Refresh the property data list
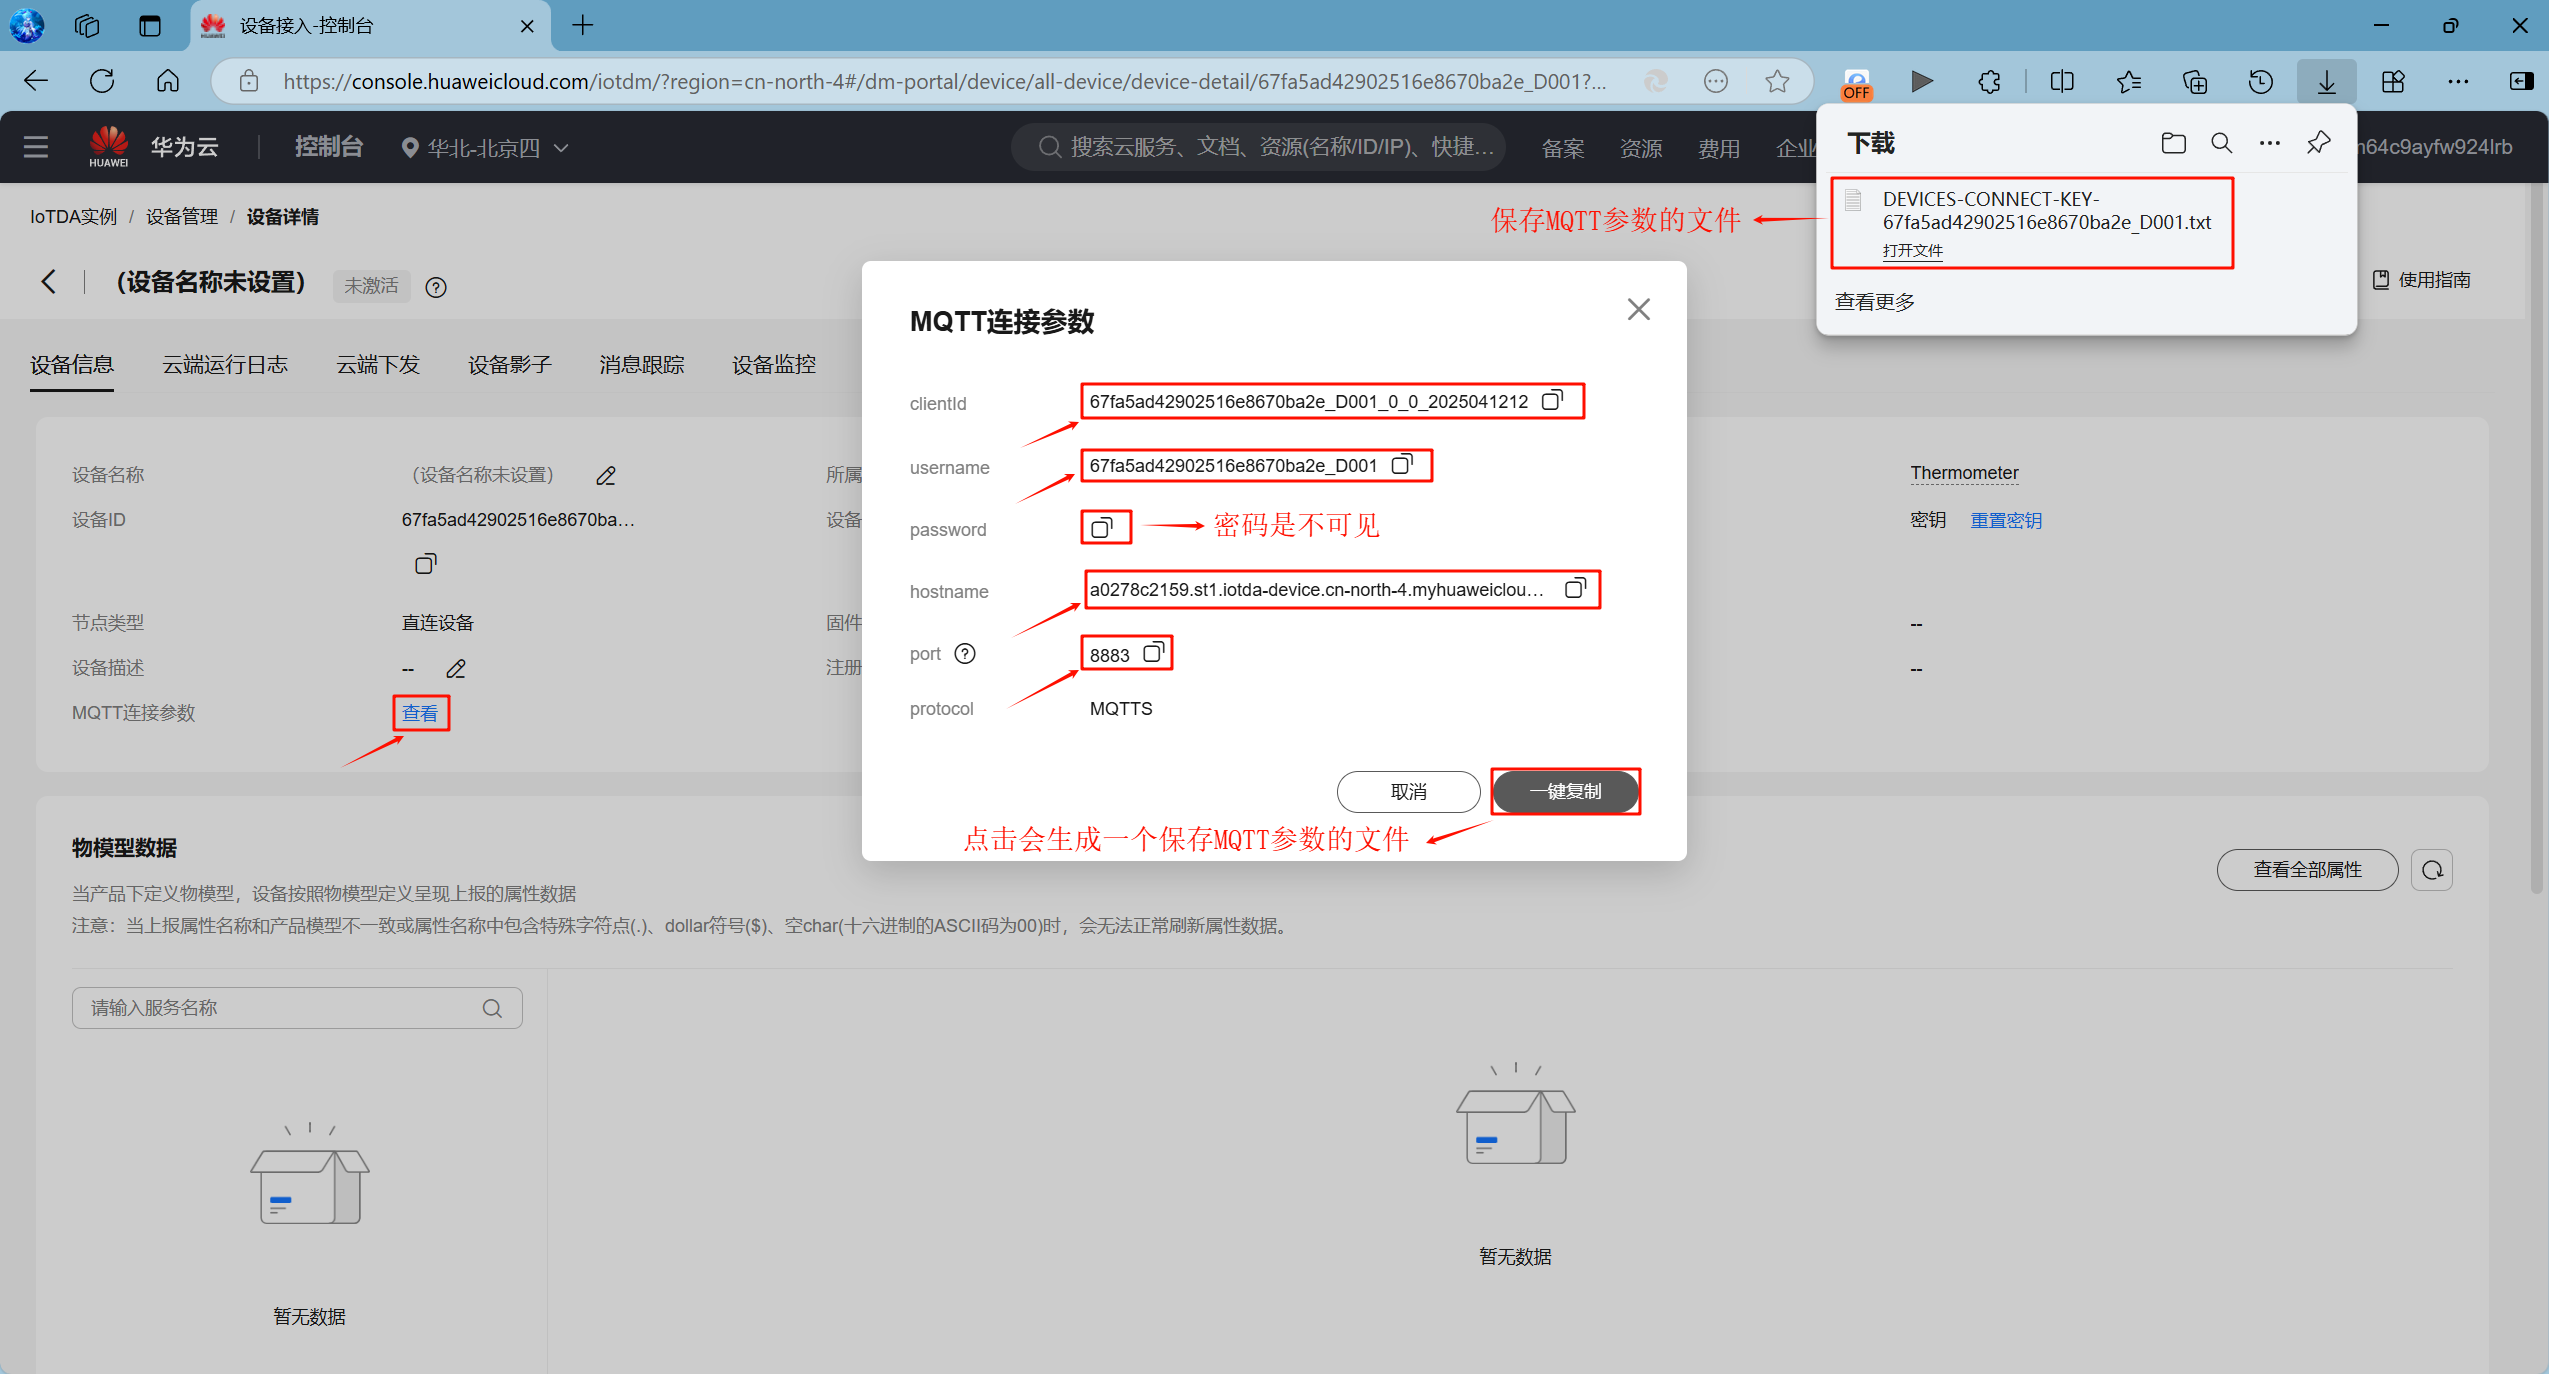Screen dimensions: 2549x1374 click(x=2432, y=870)
